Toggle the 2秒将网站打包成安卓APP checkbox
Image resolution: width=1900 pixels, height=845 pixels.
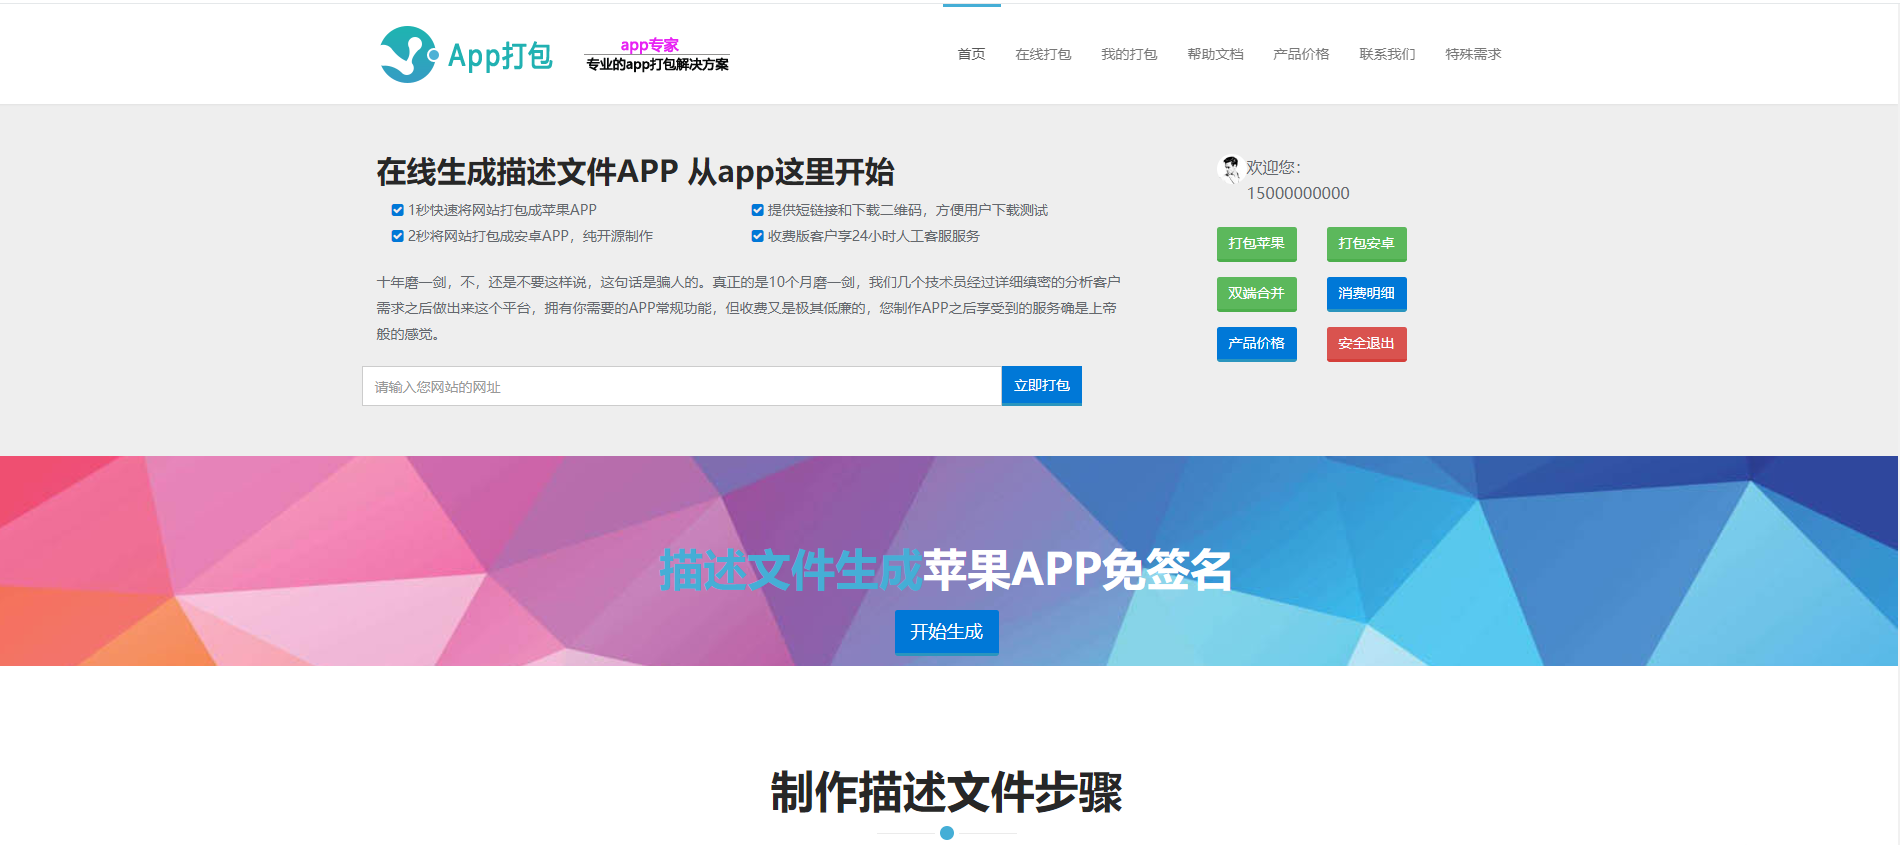point(397,236)
